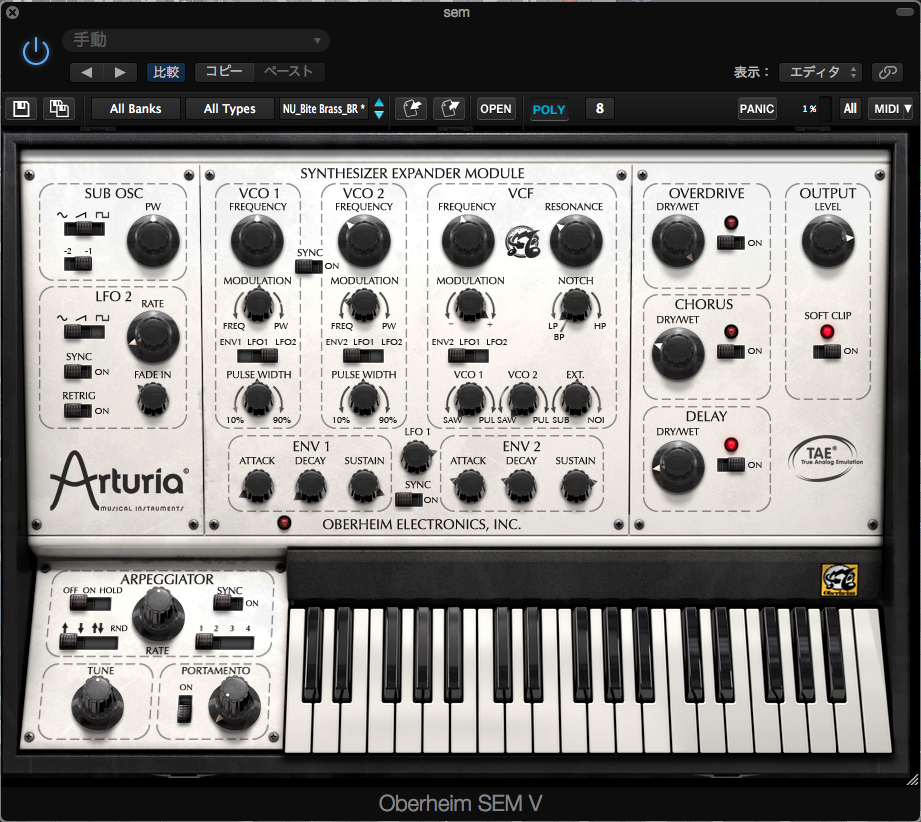Toggle the Portamento ON switch
The image size is (921, 822).
pyautogui.click(x=185, y=709)
